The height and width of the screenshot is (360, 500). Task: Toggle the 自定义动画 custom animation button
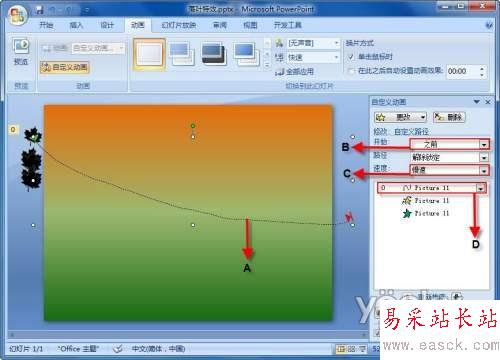coord(65,67)
